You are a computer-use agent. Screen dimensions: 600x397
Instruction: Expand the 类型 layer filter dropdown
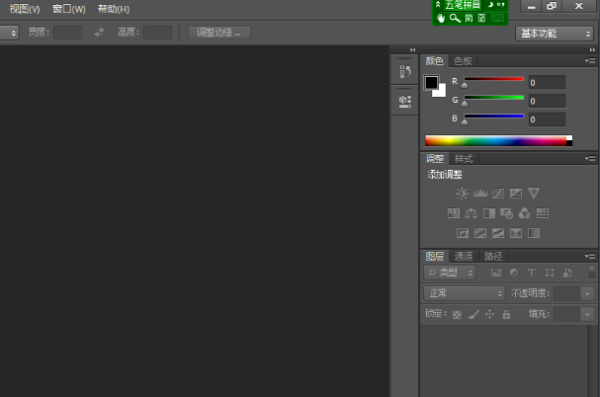coord(450,273)
